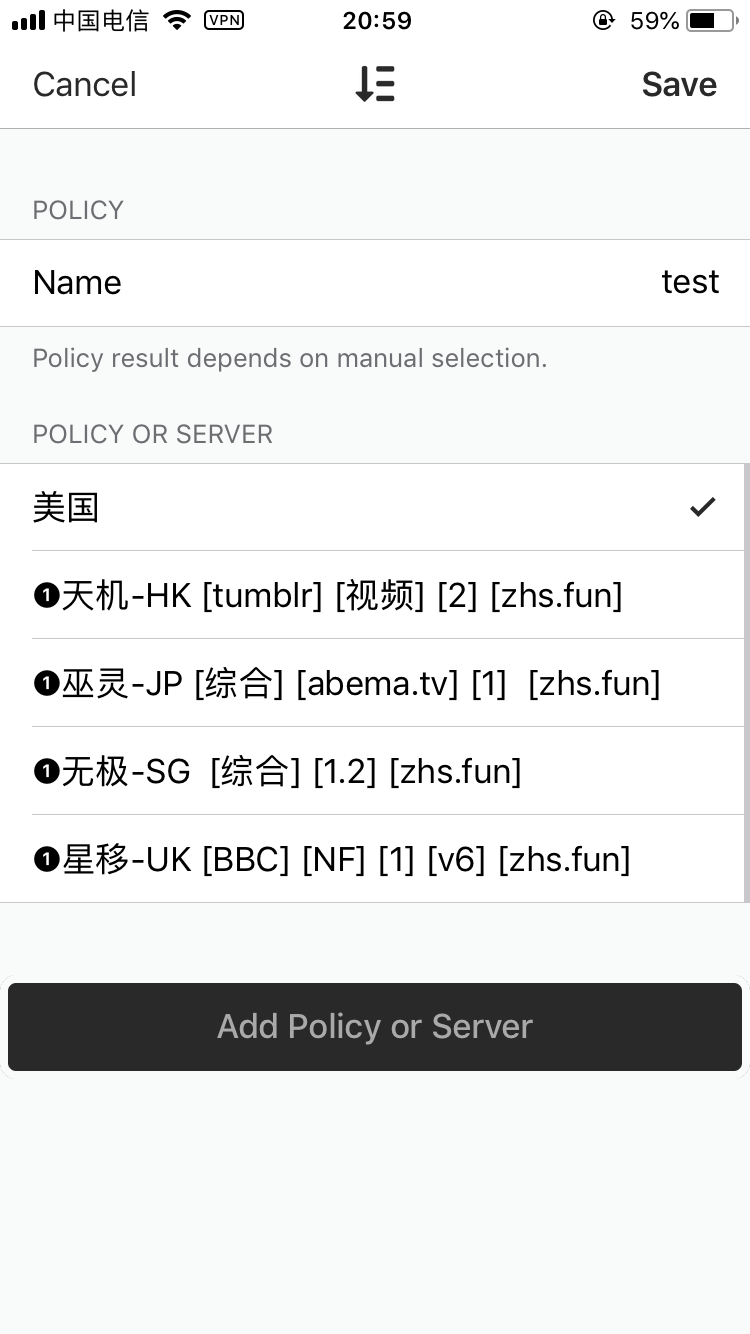
Task: Select 巫灵-JP [abema.tv] server
Action: tap(360, 684)
